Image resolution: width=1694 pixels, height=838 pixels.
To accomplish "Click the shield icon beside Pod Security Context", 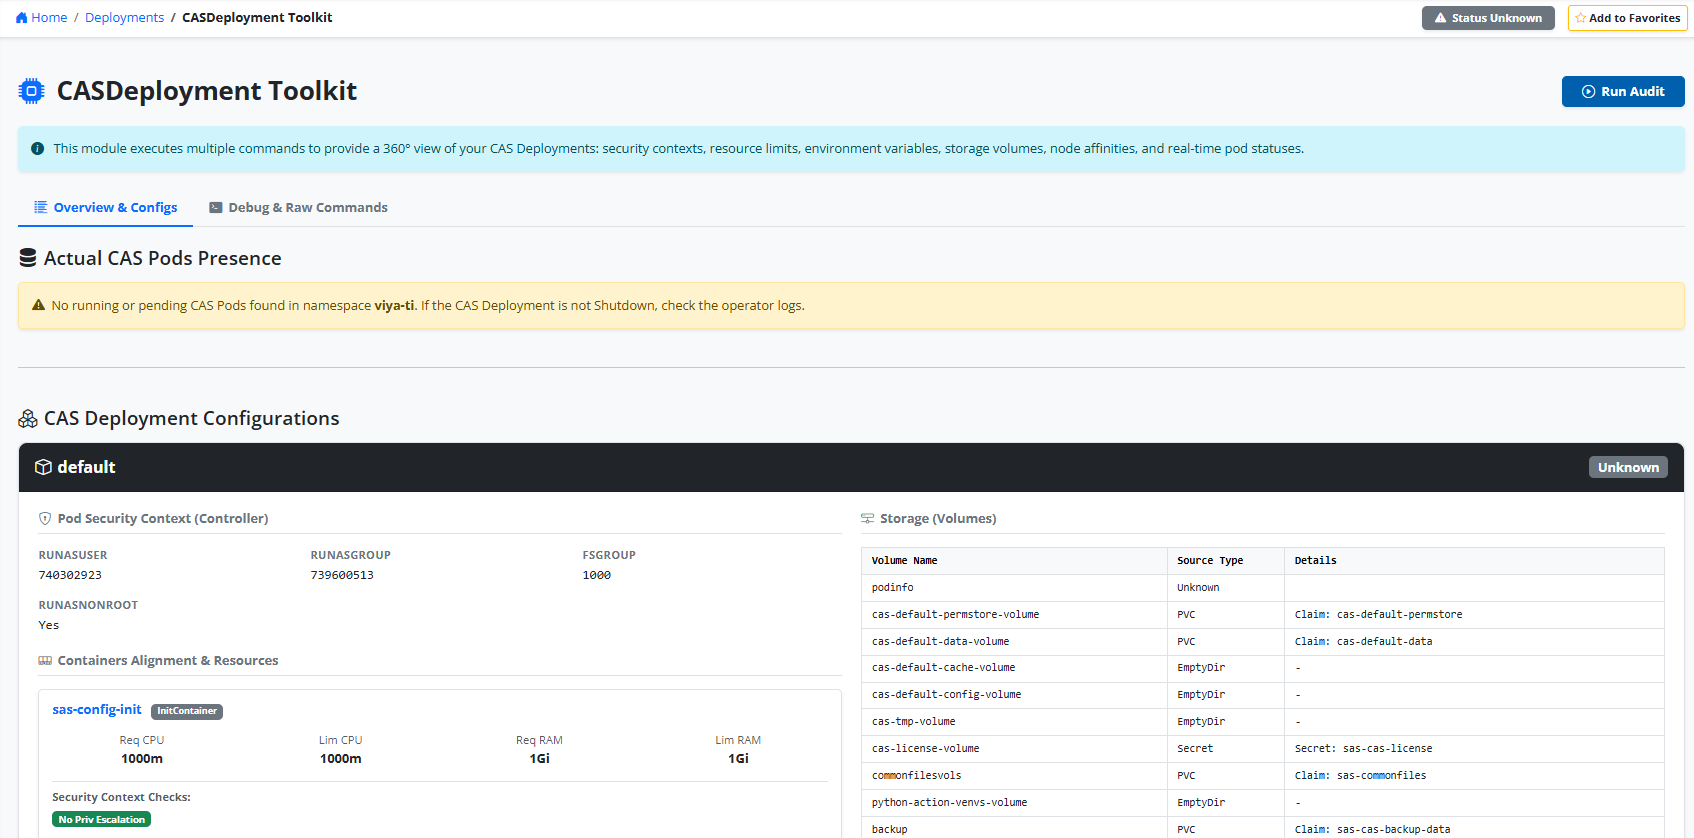I will pos(45,519).
